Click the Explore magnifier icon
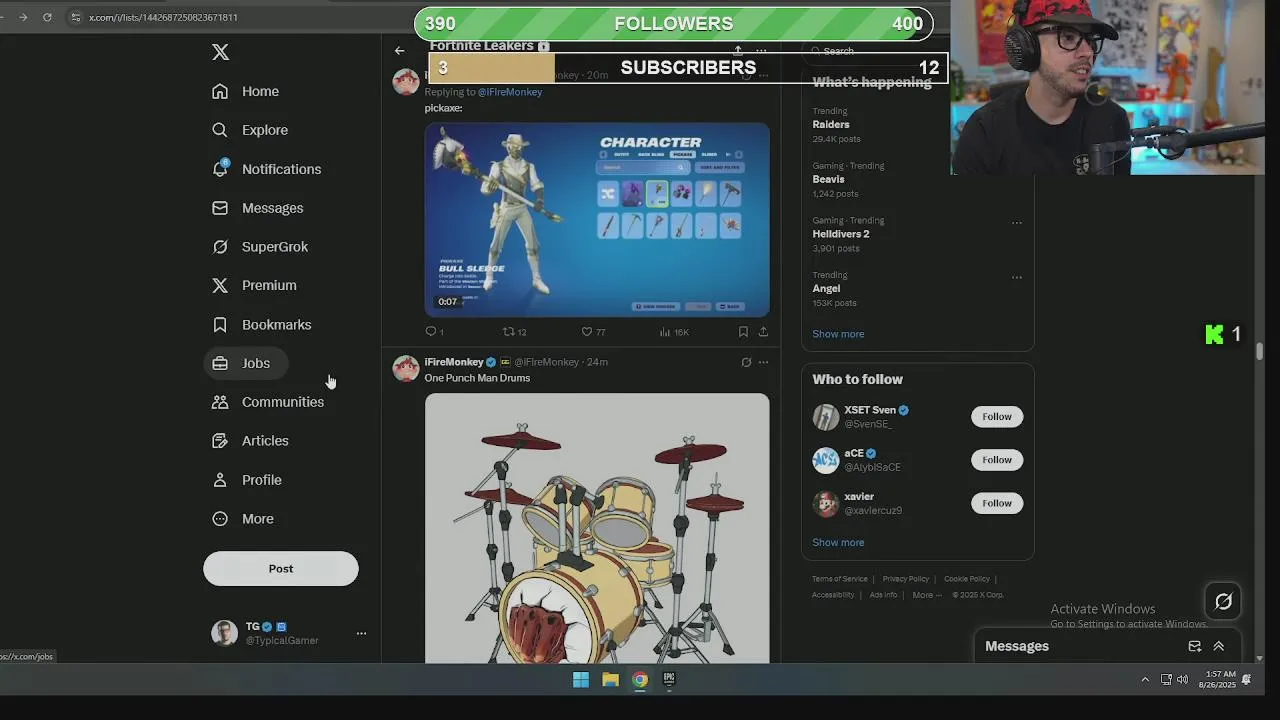Image resolution: width=1280 pixels, height=720 pixels. tap(220, 130)
